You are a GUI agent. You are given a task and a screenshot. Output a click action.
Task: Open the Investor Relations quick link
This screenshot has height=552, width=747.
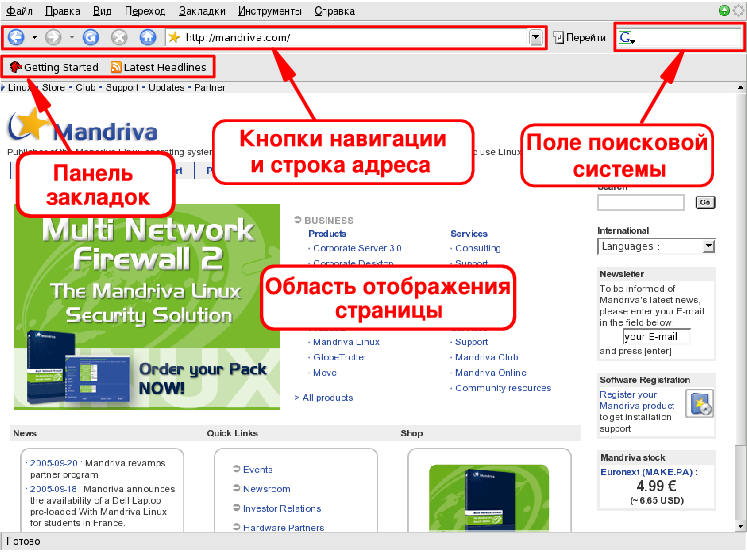click(x=282, y=509)
